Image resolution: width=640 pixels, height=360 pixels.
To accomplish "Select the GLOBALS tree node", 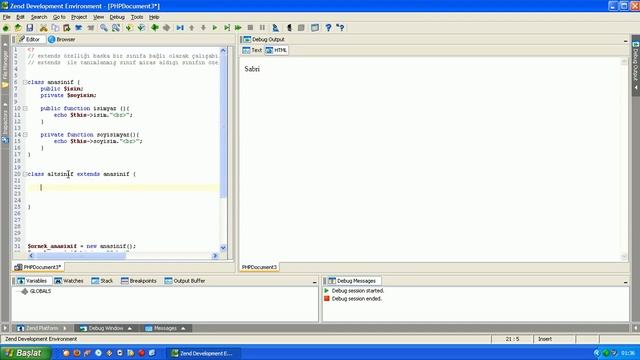I will 40,291.
